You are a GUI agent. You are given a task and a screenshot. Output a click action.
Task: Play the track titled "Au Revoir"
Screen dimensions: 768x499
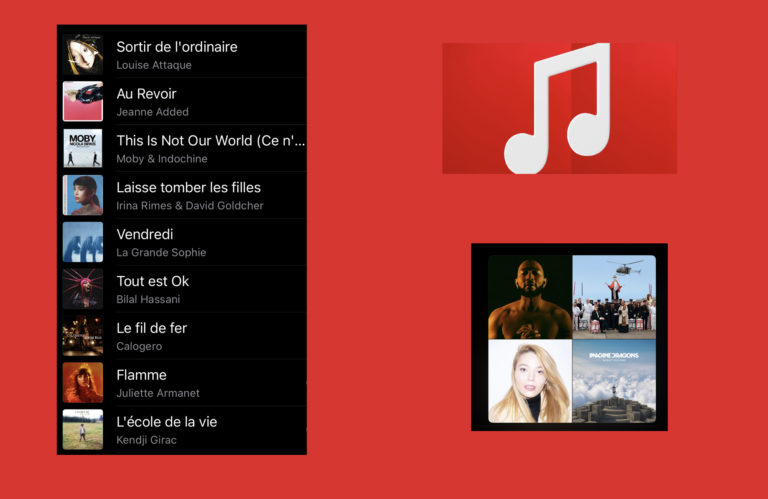coord(146,94)
